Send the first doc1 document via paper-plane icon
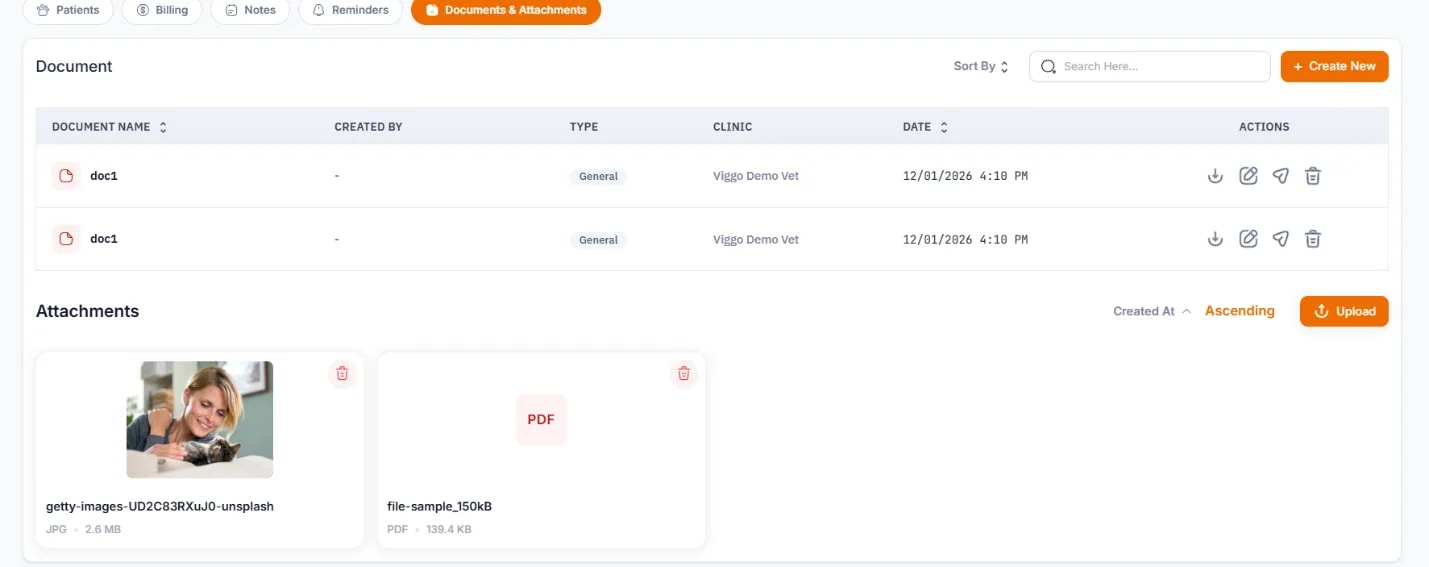 (x=1281, y=176)
